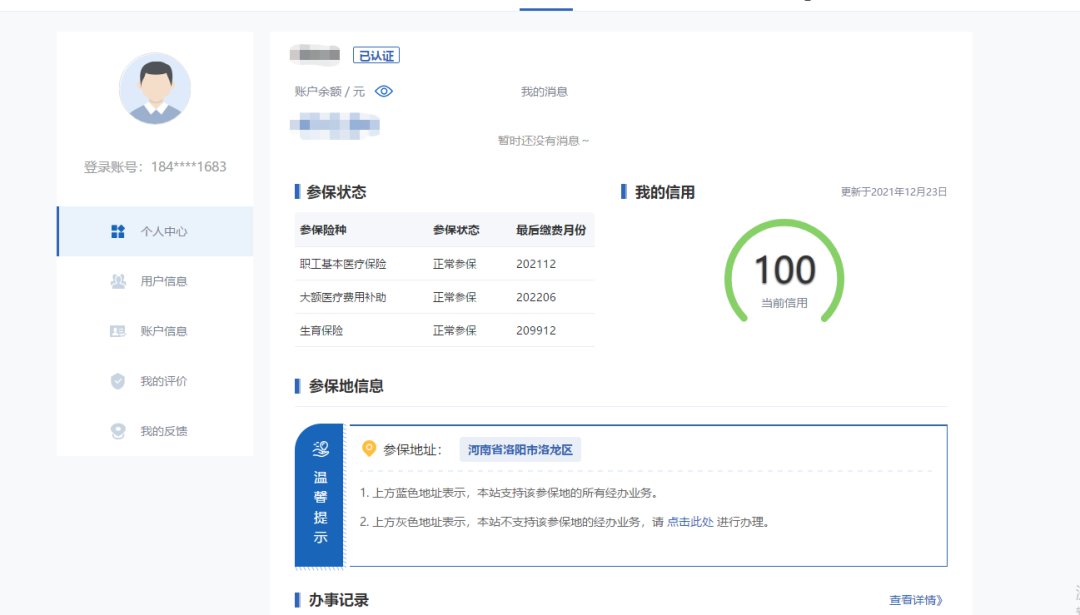Select the 职工基本医疗保险 table row
Image resolution: width=1080 pixels, height=615 pixels.
[444, 264]
